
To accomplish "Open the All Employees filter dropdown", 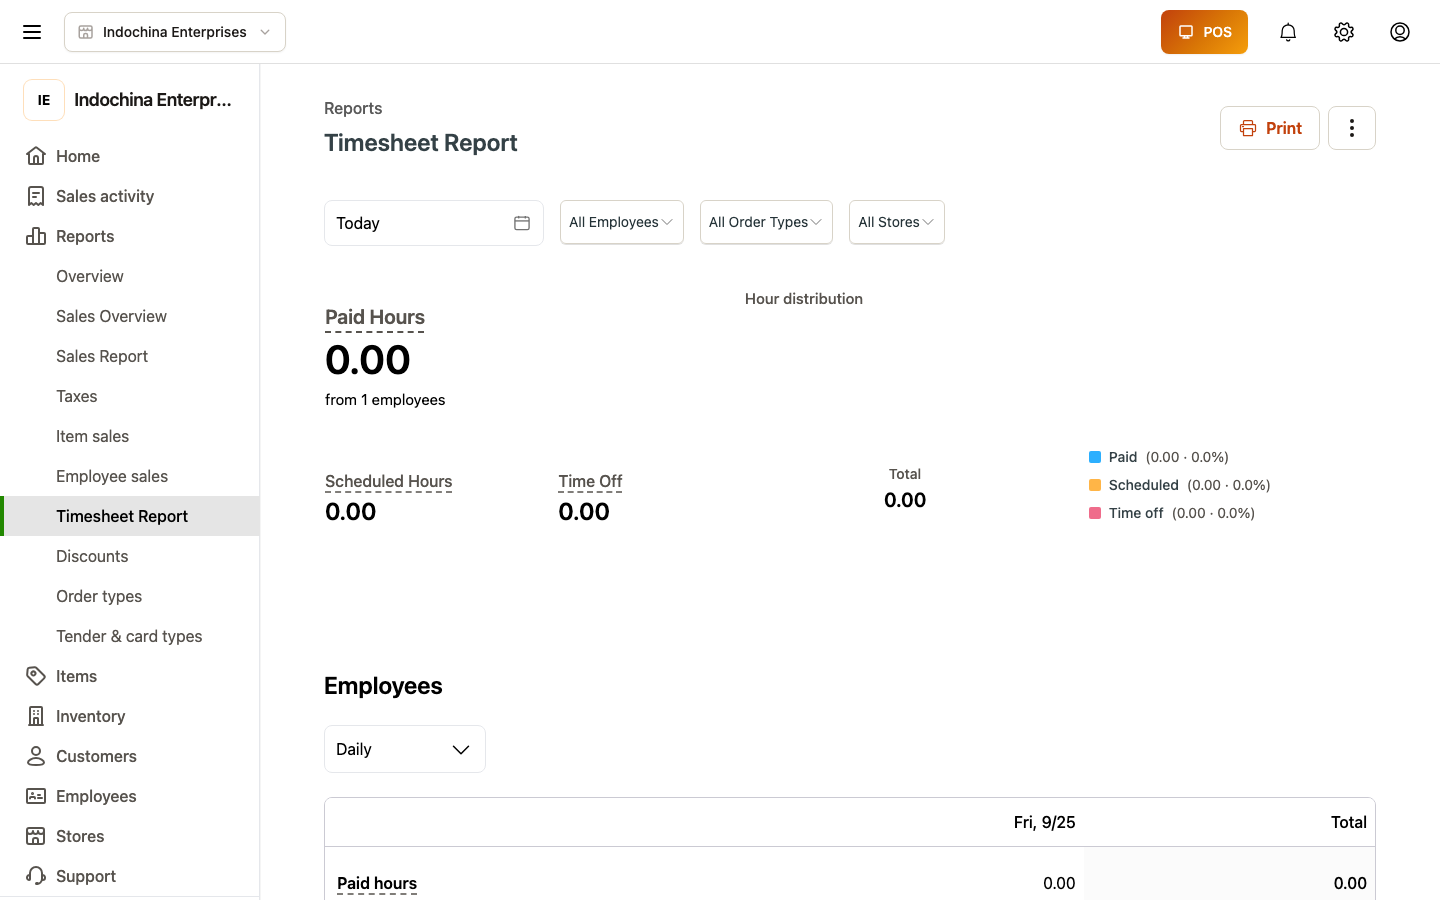I will (622, 222).
